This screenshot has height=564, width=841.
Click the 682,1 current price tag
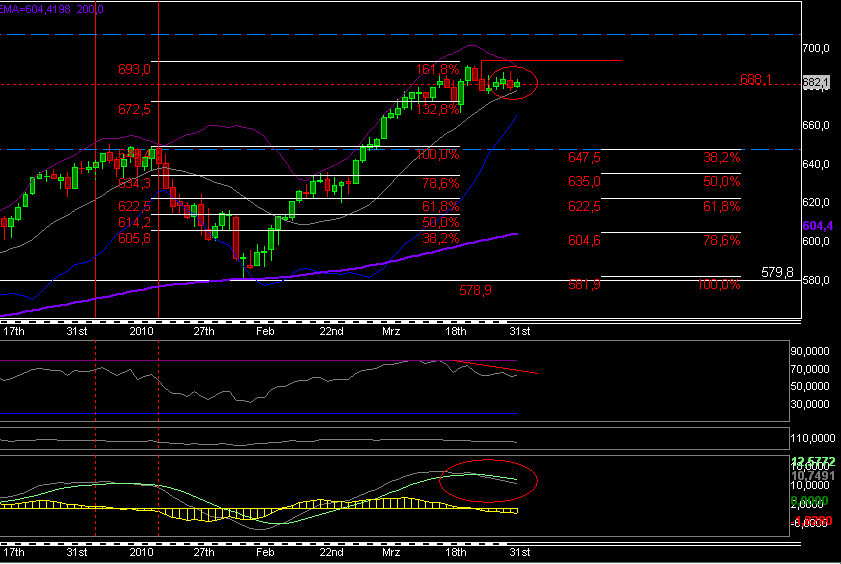(815, 83)
